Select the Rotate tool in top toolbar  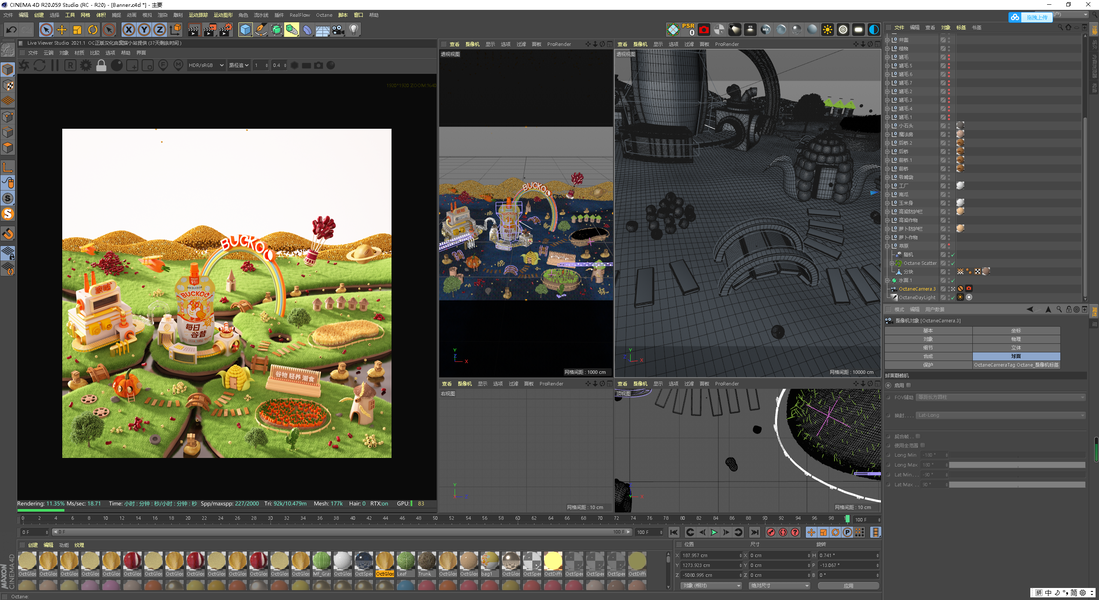(x=93, y=29)
